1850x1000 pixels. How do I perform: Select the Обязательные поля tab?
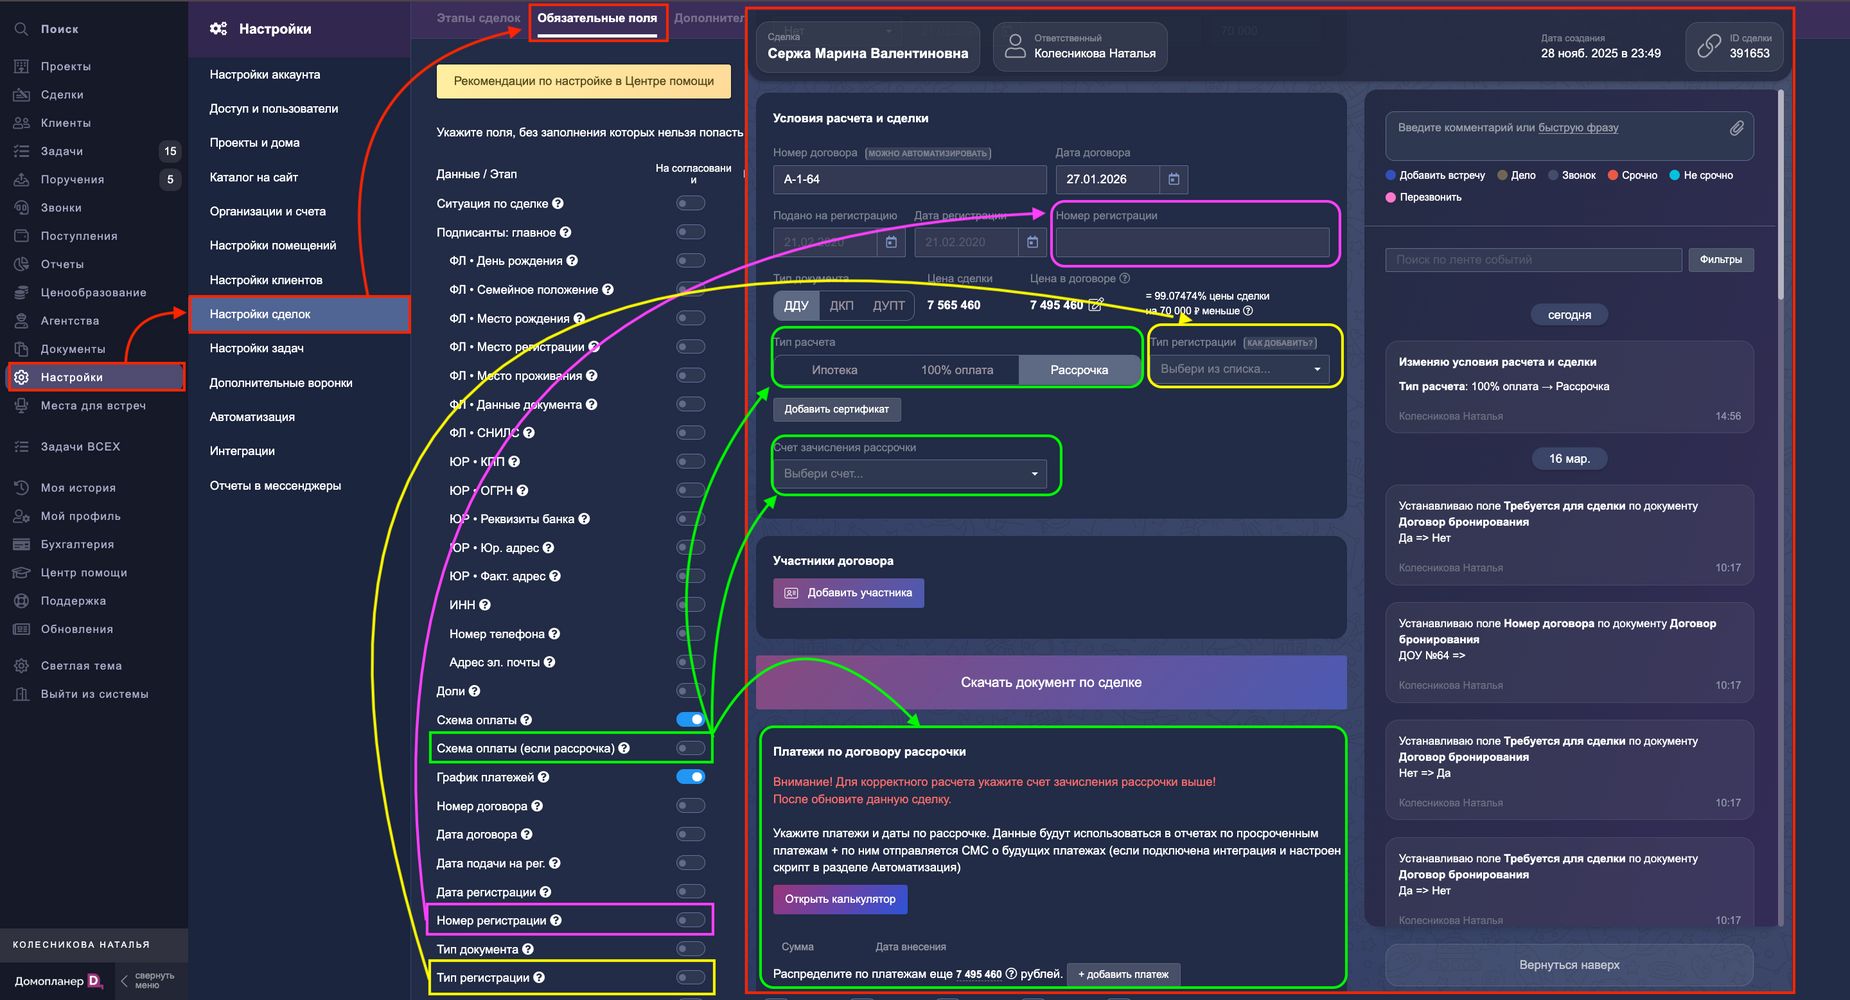click(597, 18)
